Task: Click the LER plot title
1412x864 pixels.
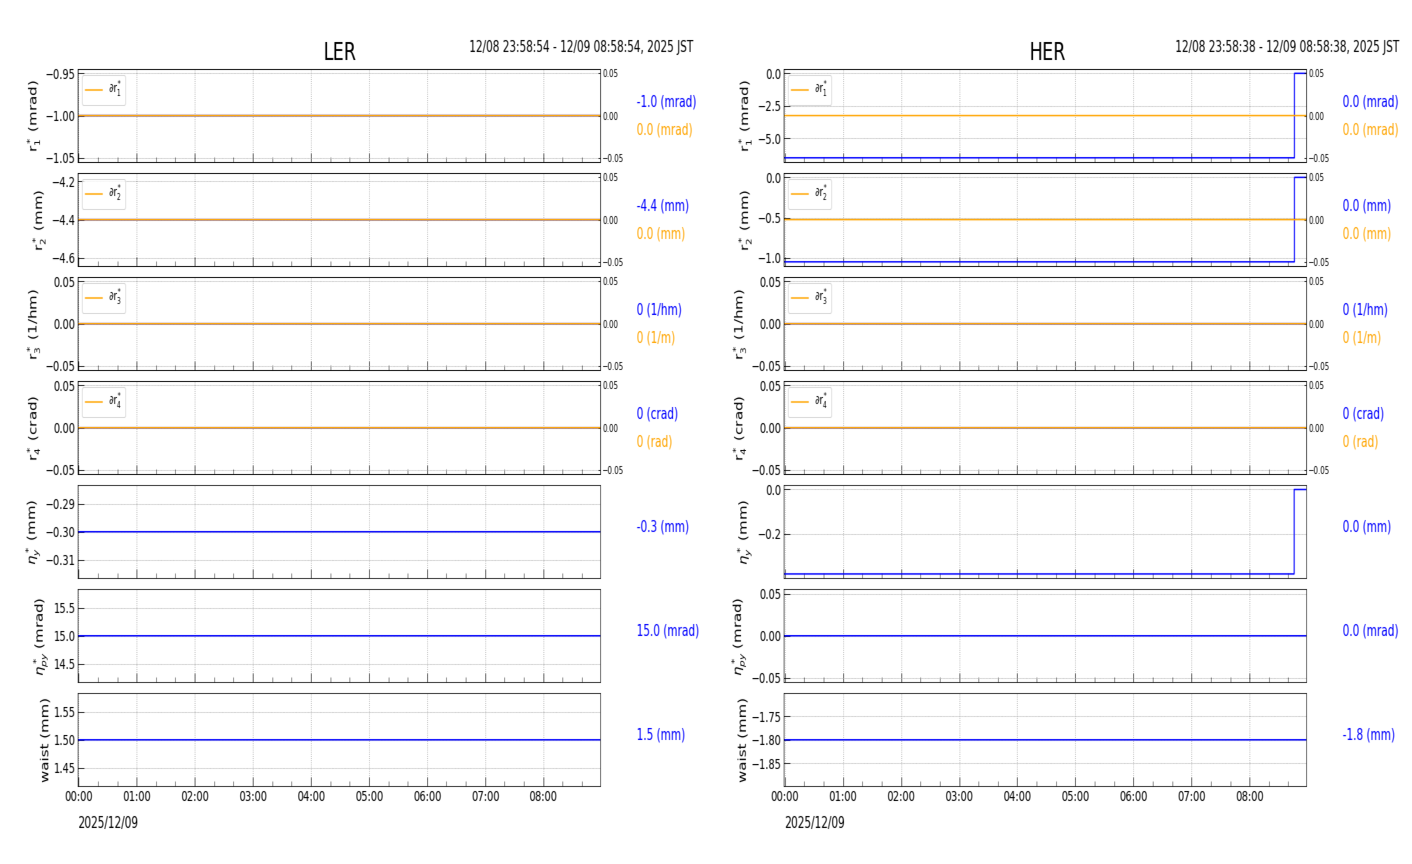Action: click(339, 52)
